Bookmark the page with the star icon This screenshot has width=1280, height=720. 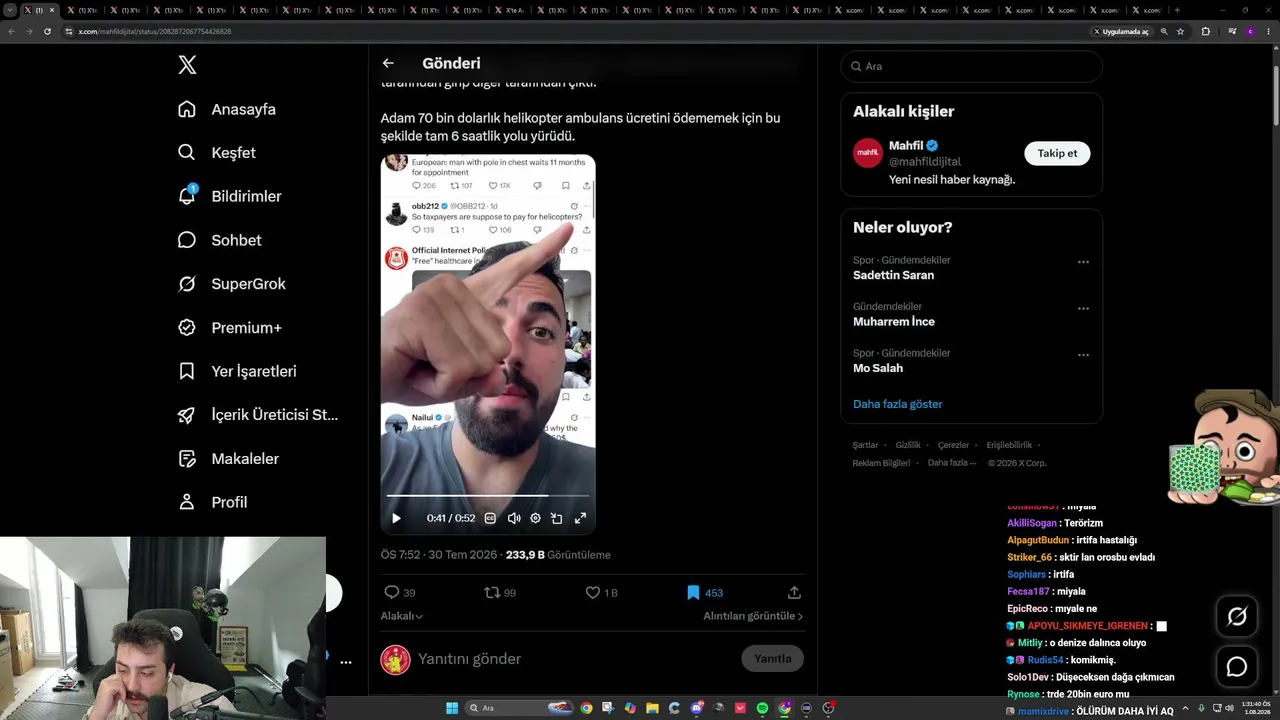1180,31
